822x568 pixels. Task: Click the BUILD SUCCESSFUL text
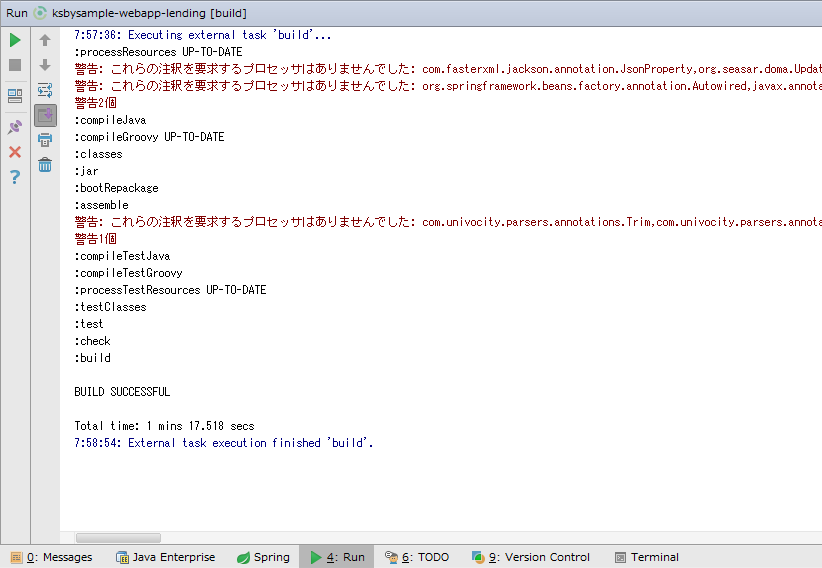122,392
